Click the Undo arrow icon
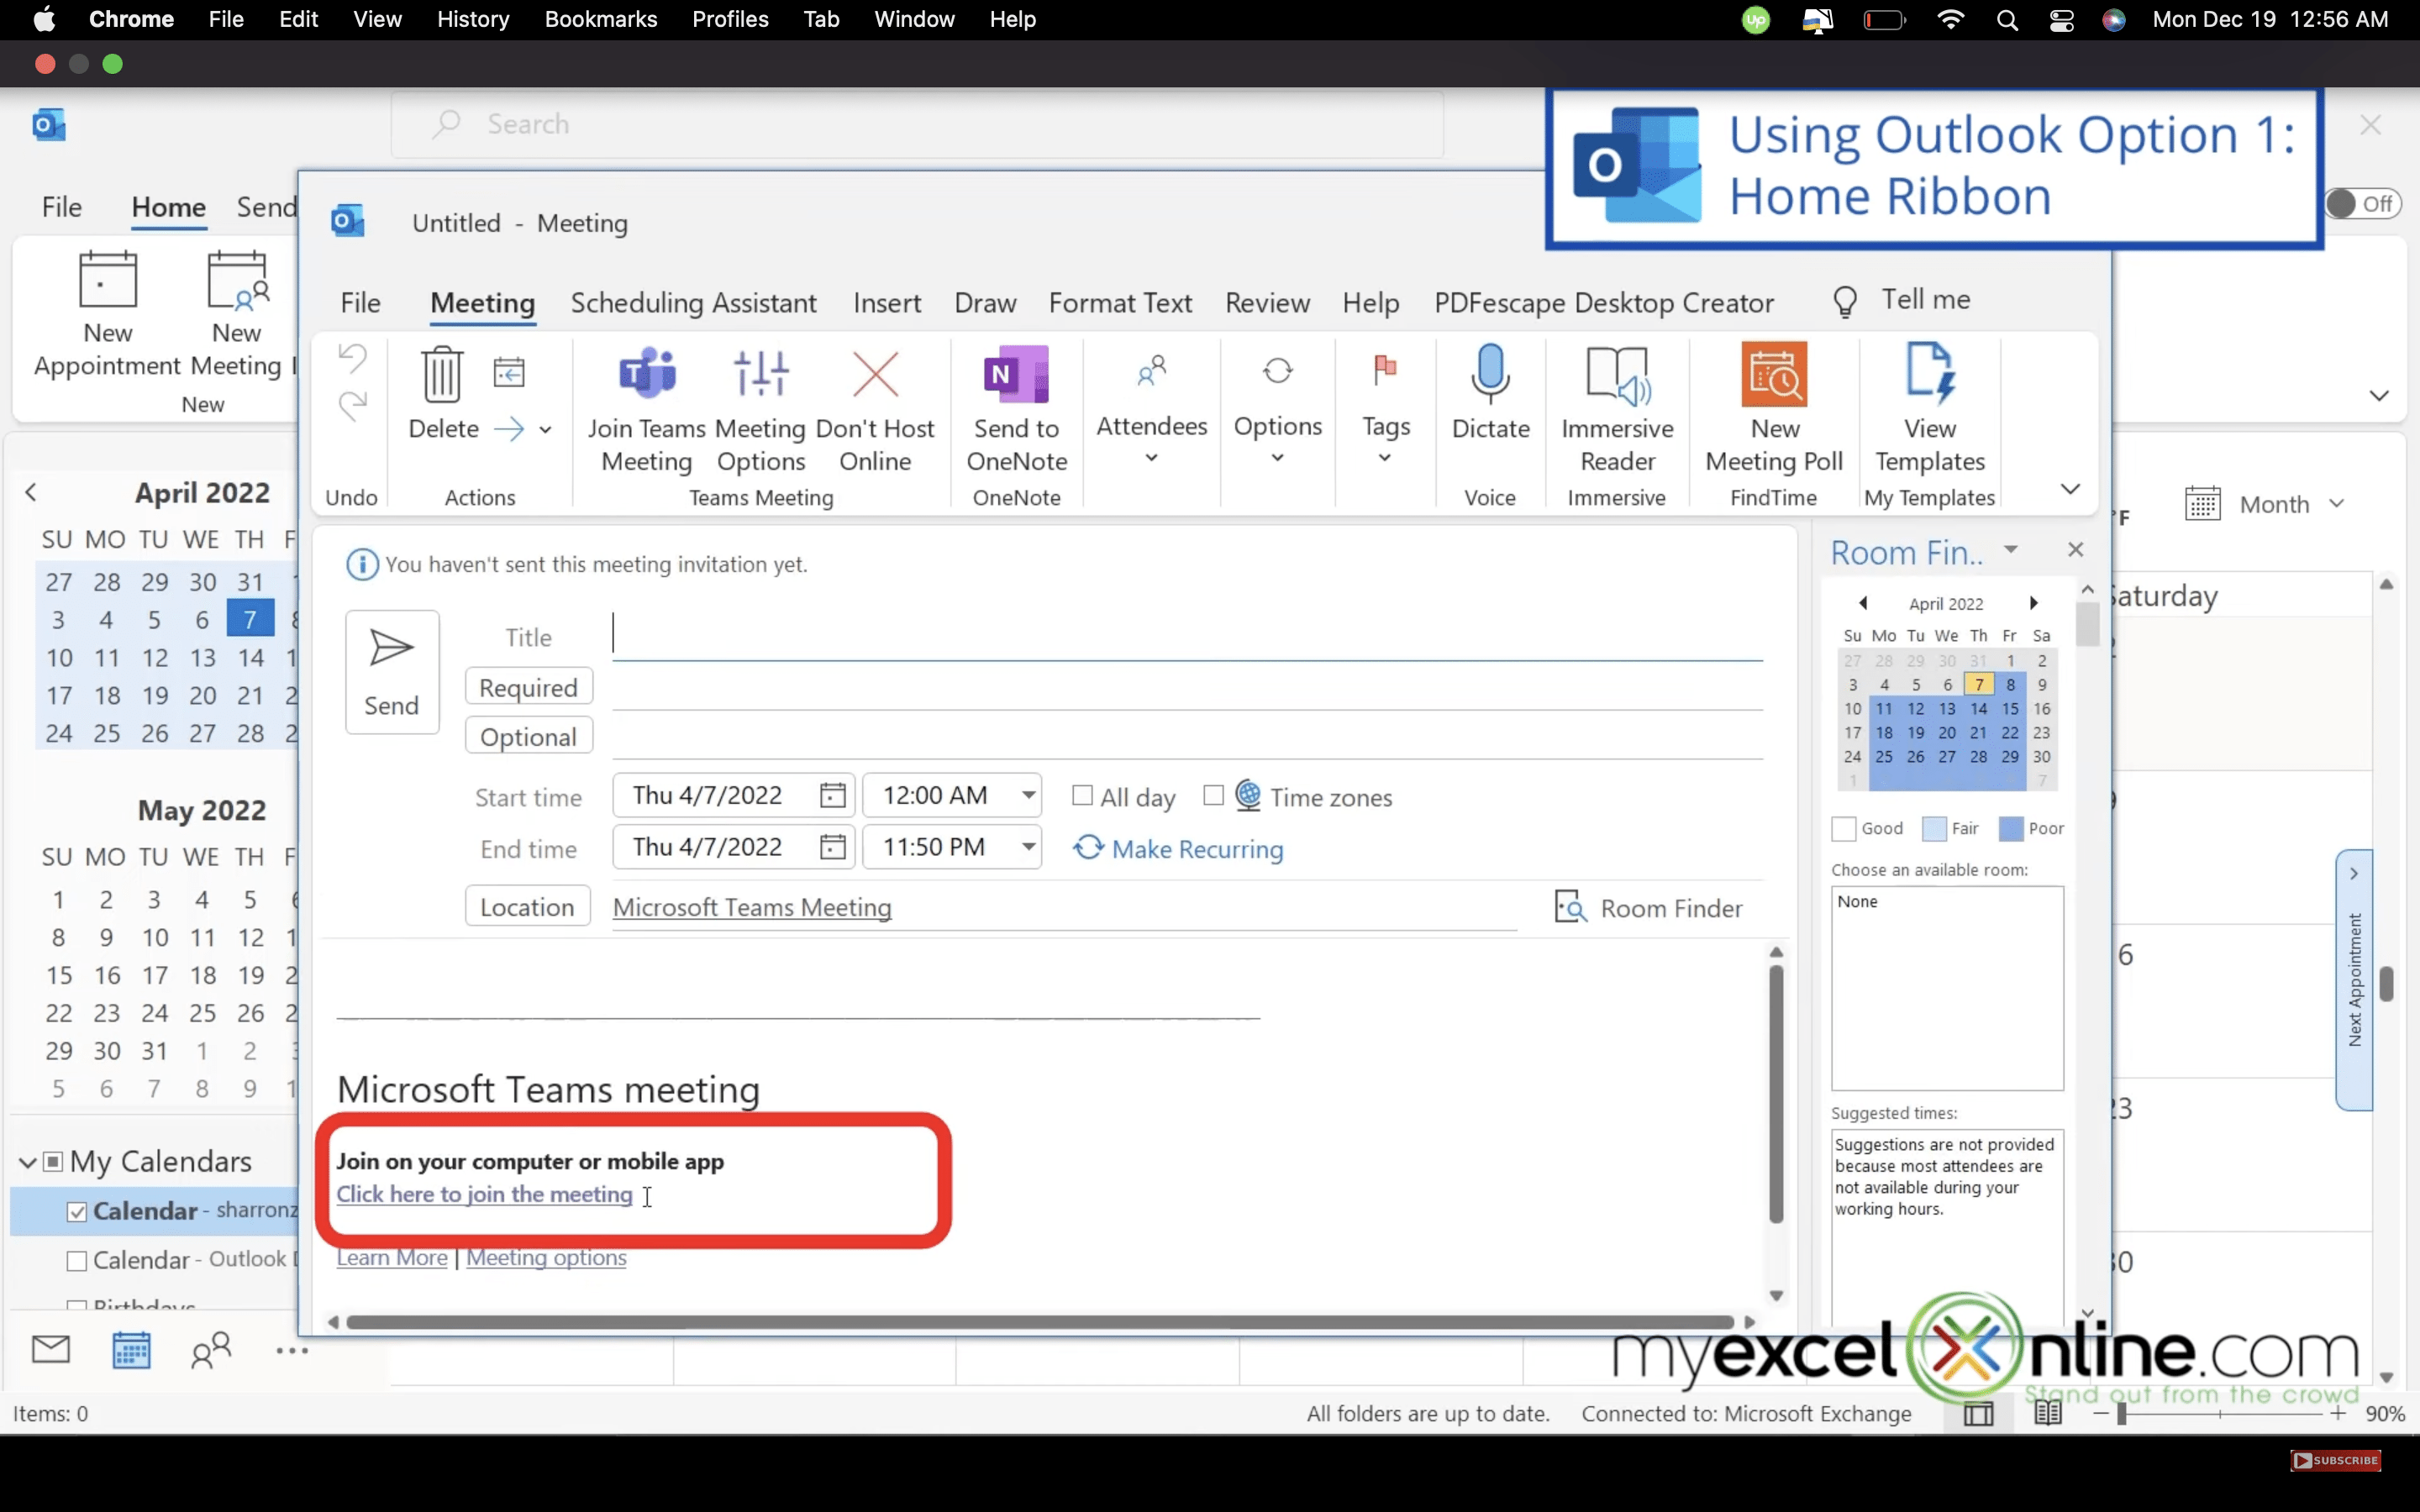Image resolution: width=2420 pixels, height=1512 pixels. [x=352, y=357]
